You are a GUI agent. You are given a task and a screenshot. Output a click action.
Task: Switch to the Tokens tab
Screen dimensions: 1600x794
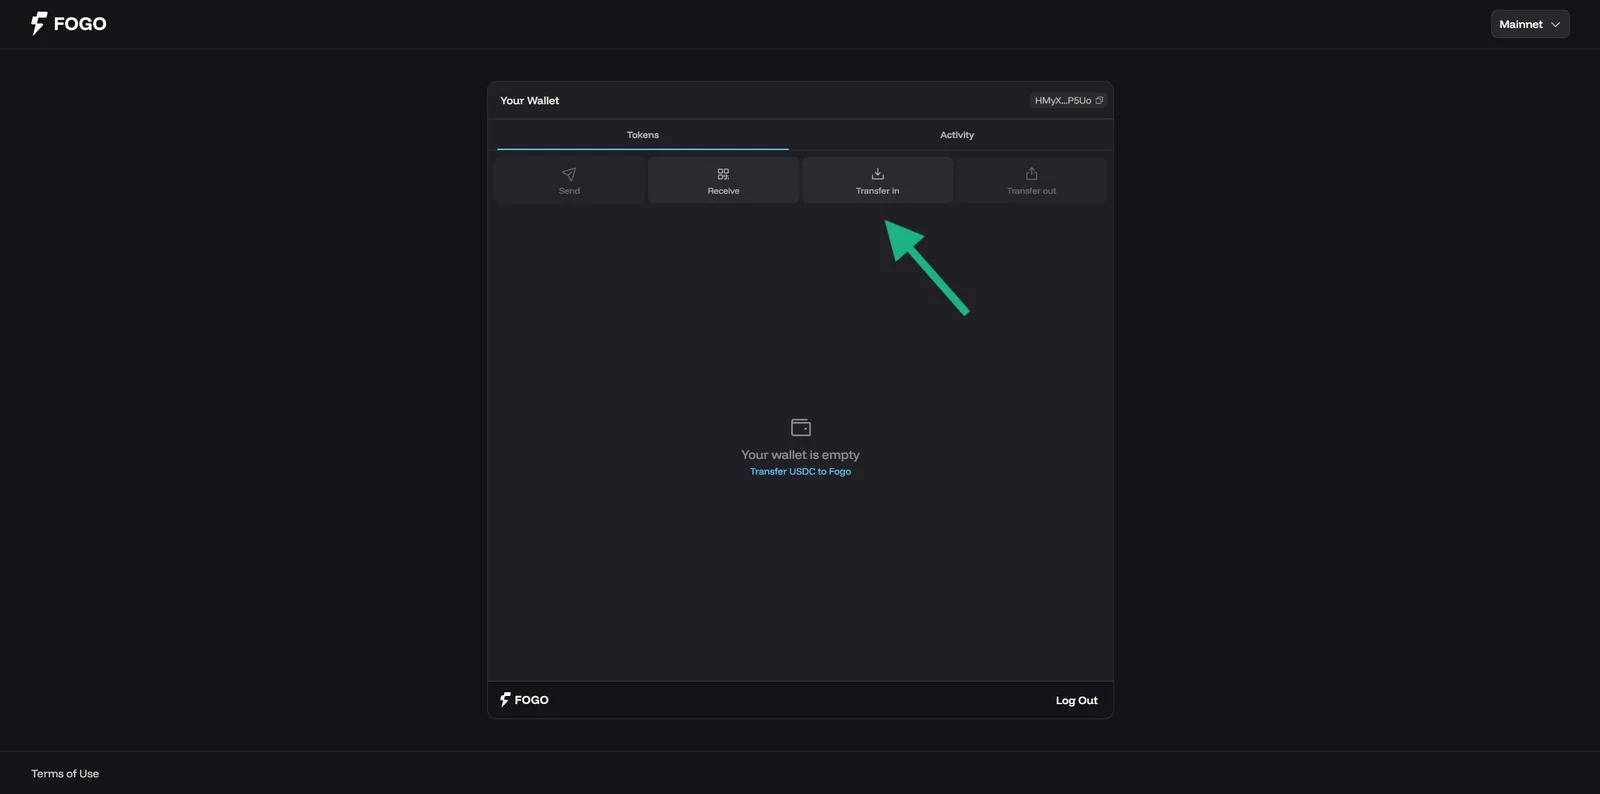click(643, 135)
